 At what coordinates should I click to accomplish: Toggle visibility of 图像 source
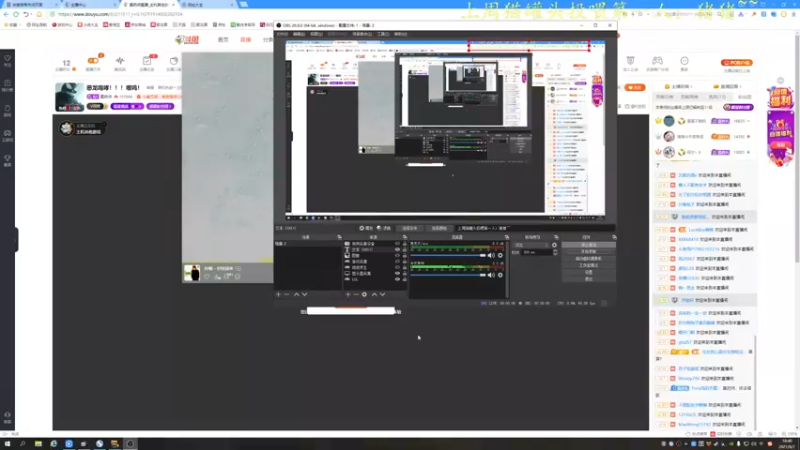pos(397,256)
